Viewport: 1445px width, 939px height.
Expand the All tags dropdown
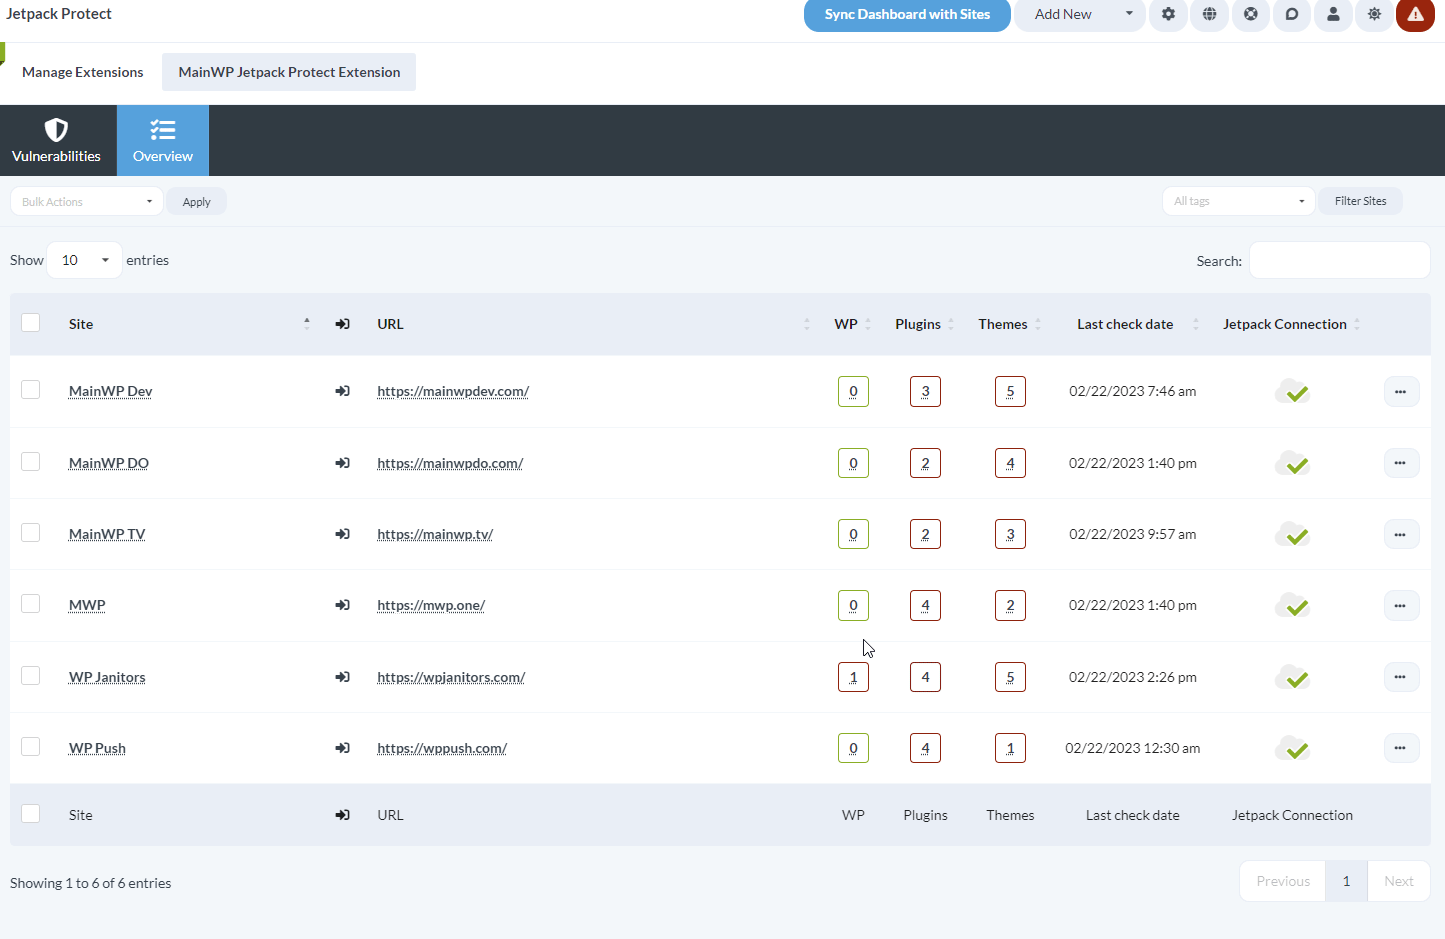point(1238,200)
